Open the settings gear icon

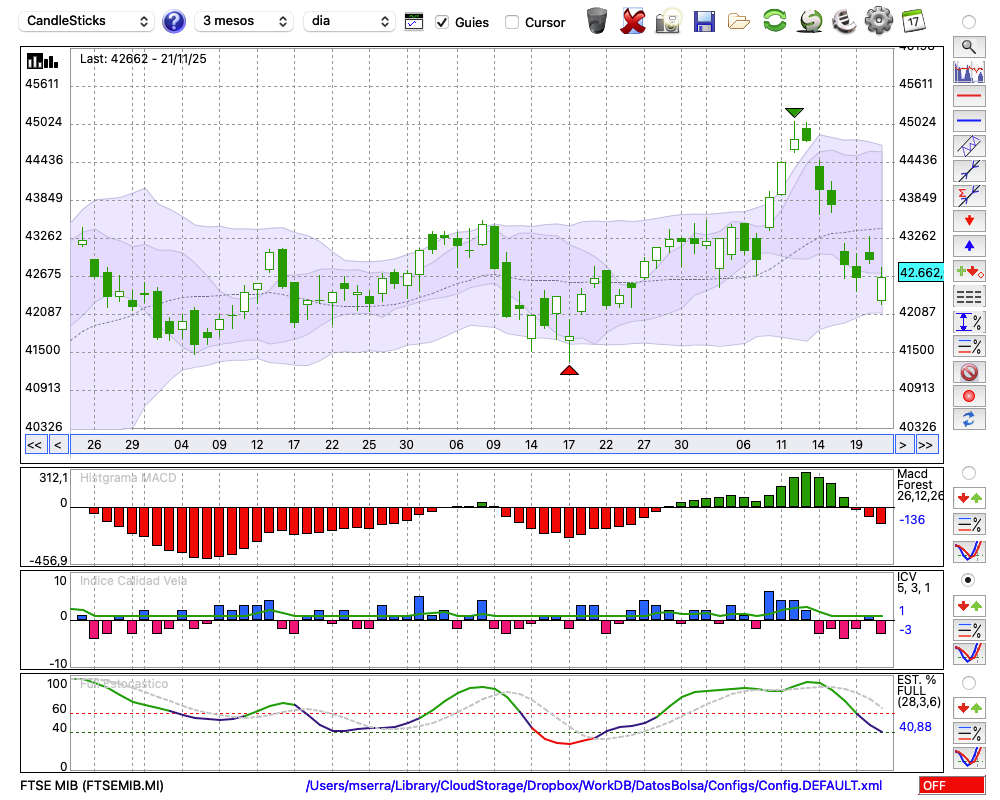coord(878,21)
